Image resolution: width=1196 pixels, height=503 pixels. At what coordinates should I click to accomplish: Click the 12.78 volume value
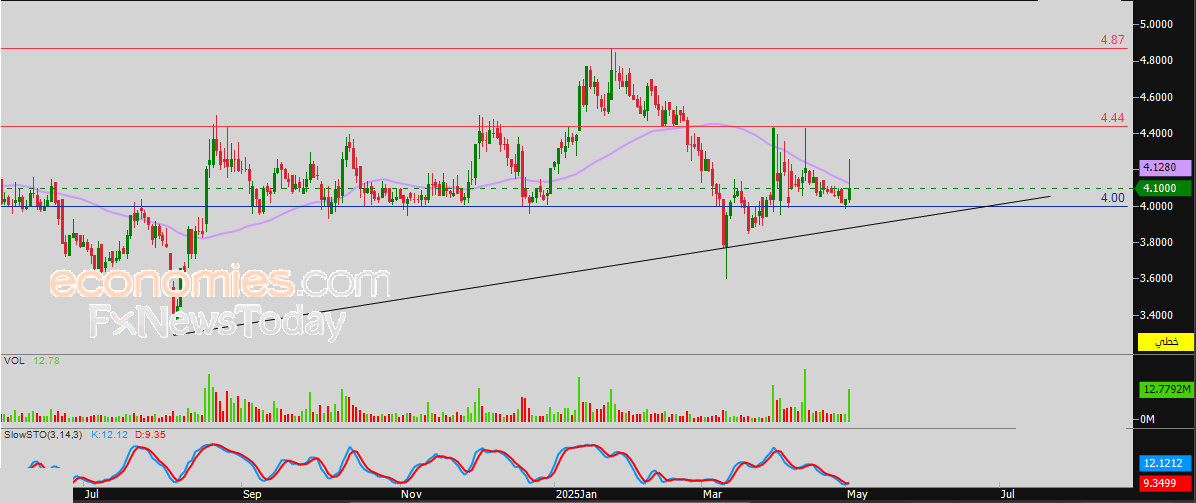pyautogui.click(x=46, y=360)
